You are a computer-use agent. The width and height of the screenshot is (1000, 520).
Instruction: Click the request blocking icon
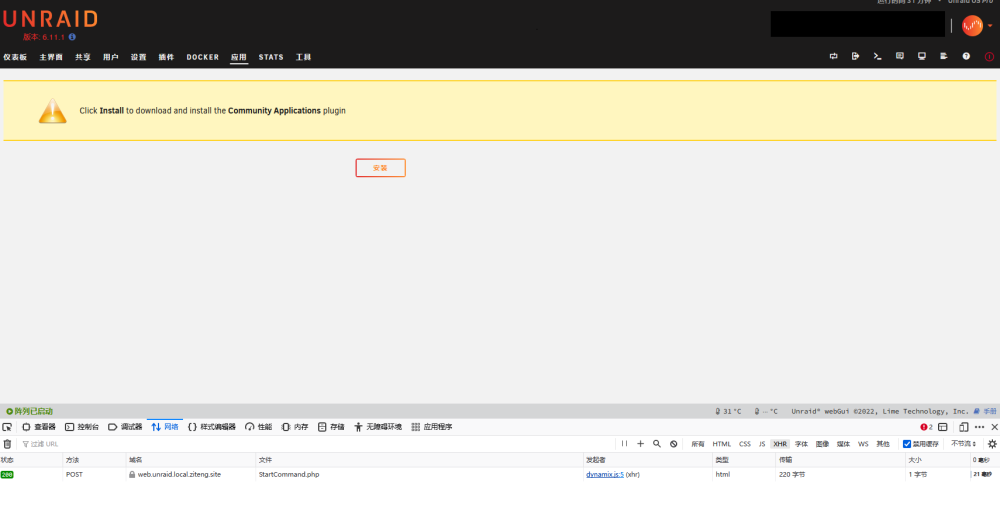673,443
